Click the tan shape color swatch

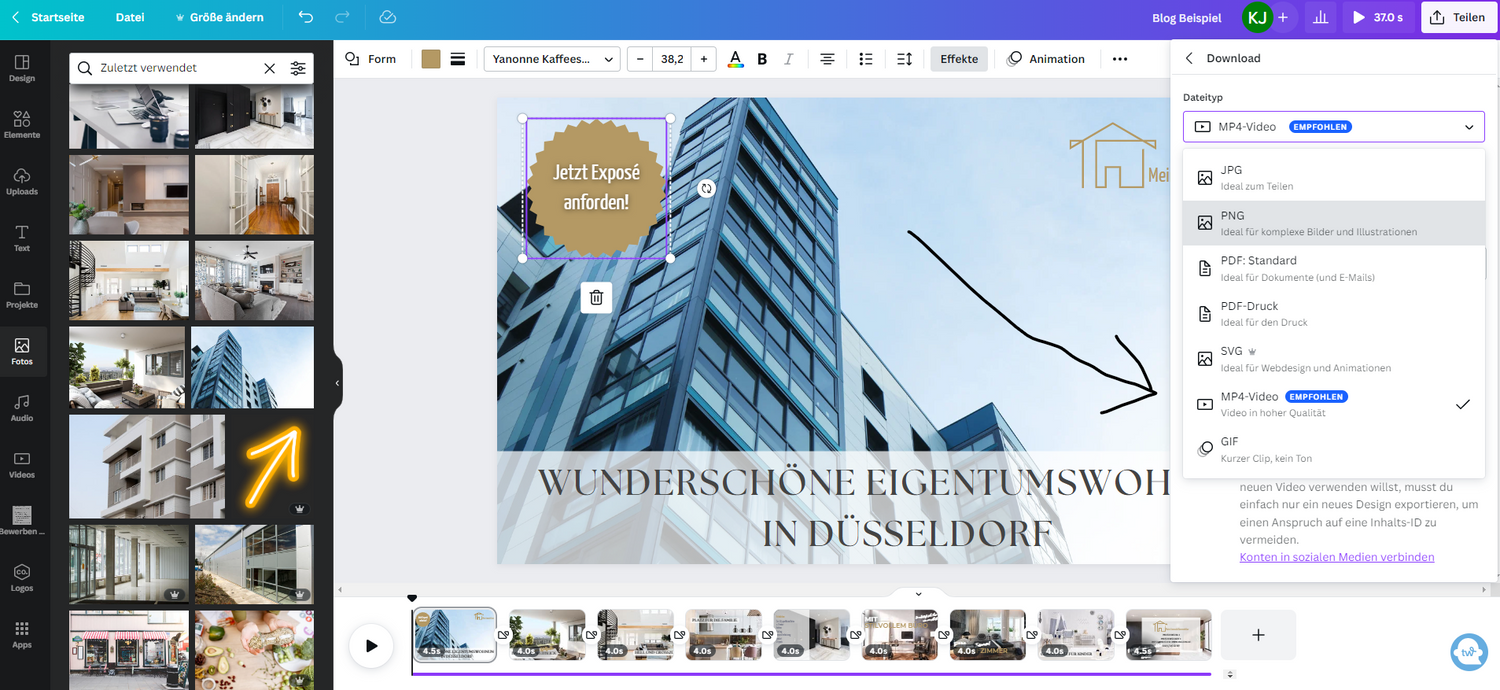[x=431, y=59]
